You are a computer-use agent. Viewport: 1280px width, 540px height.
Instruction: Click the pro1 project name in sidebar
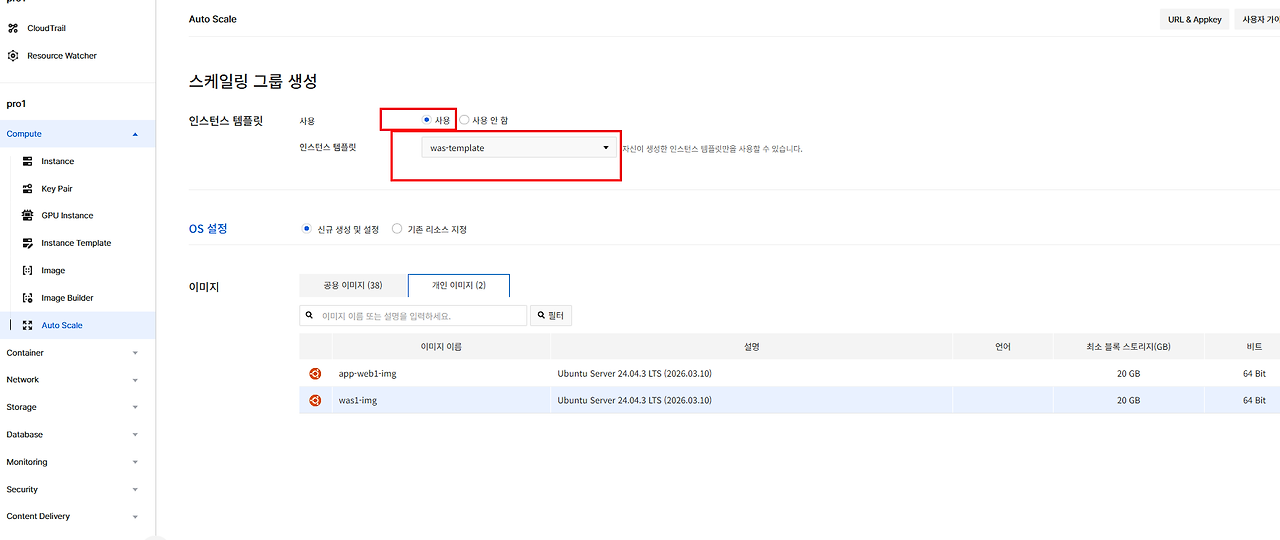tap(15, 104)
